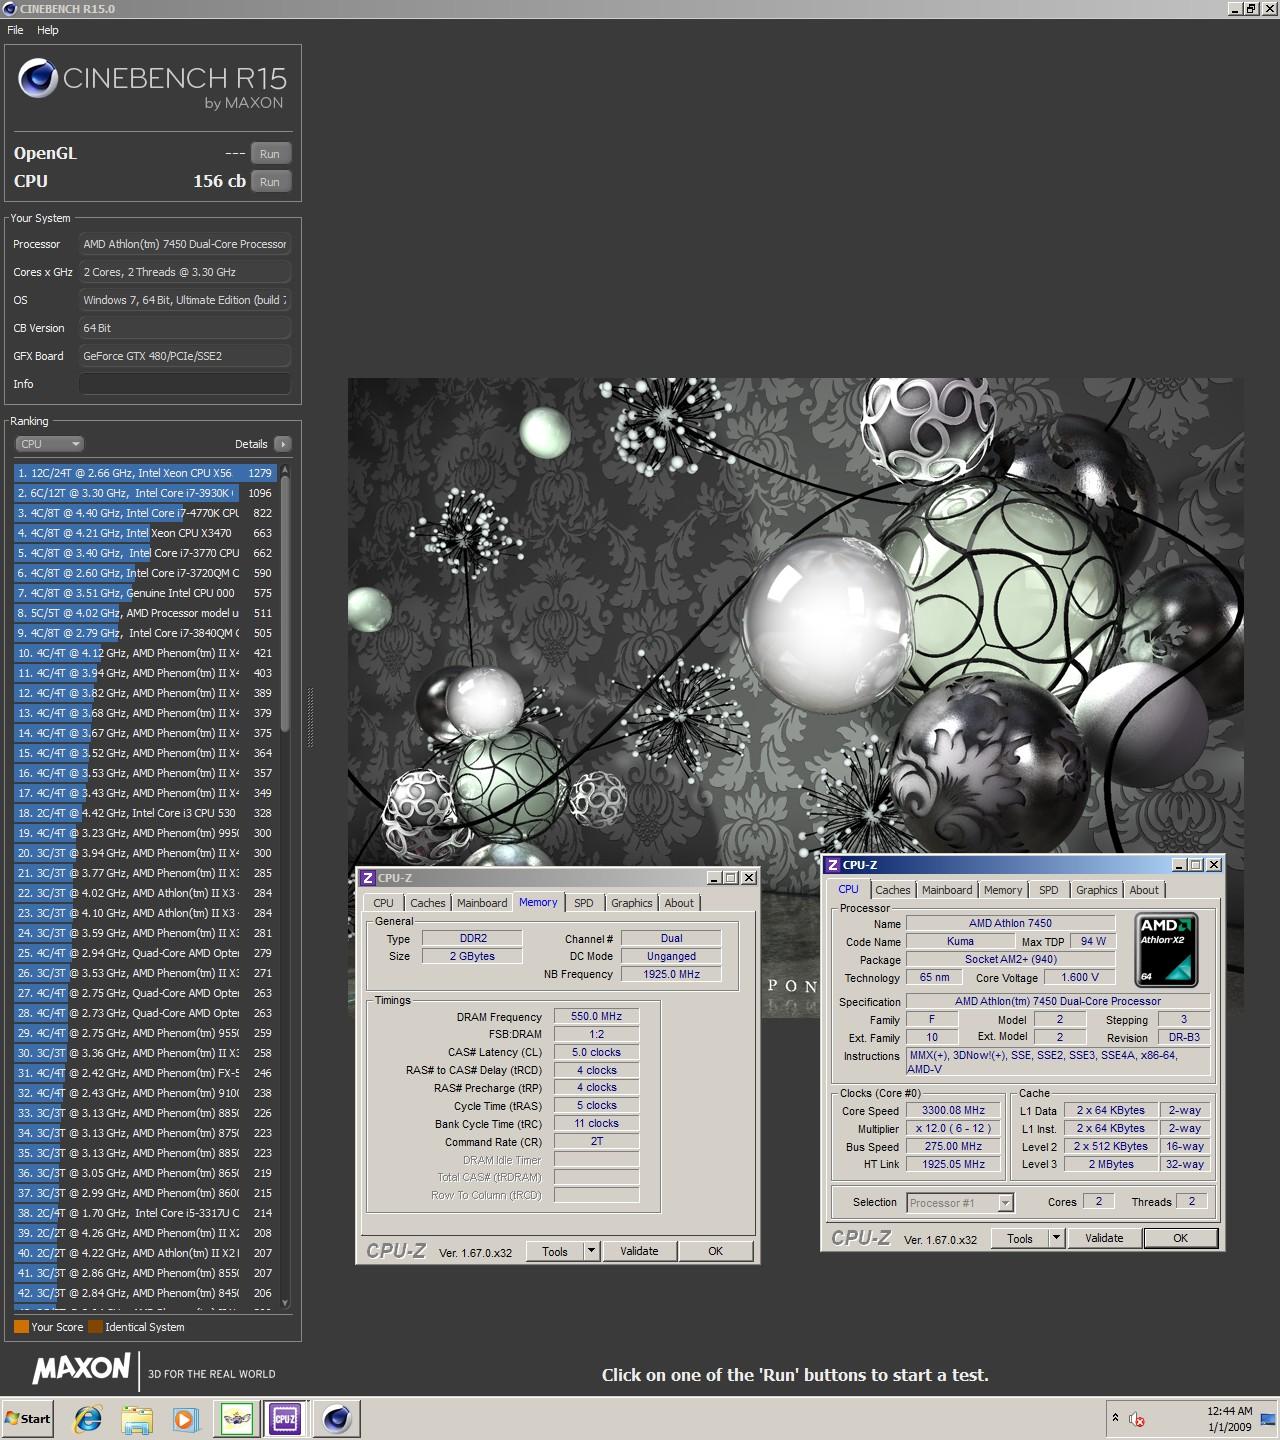The image size is (1280, 1440).
Task: Click the ranking list scrollbar thumb
Action: click(x=285, y=604)
